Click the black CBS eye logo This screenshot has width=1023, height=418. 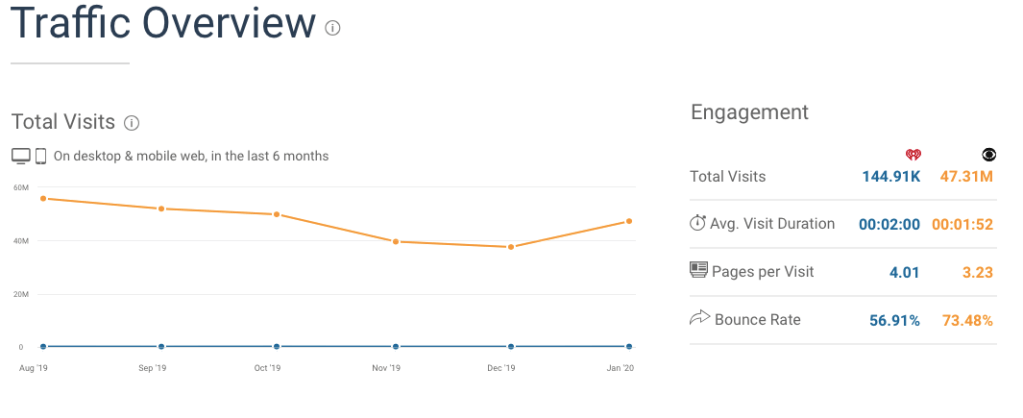pyautogui.click(x=989, y=154)
